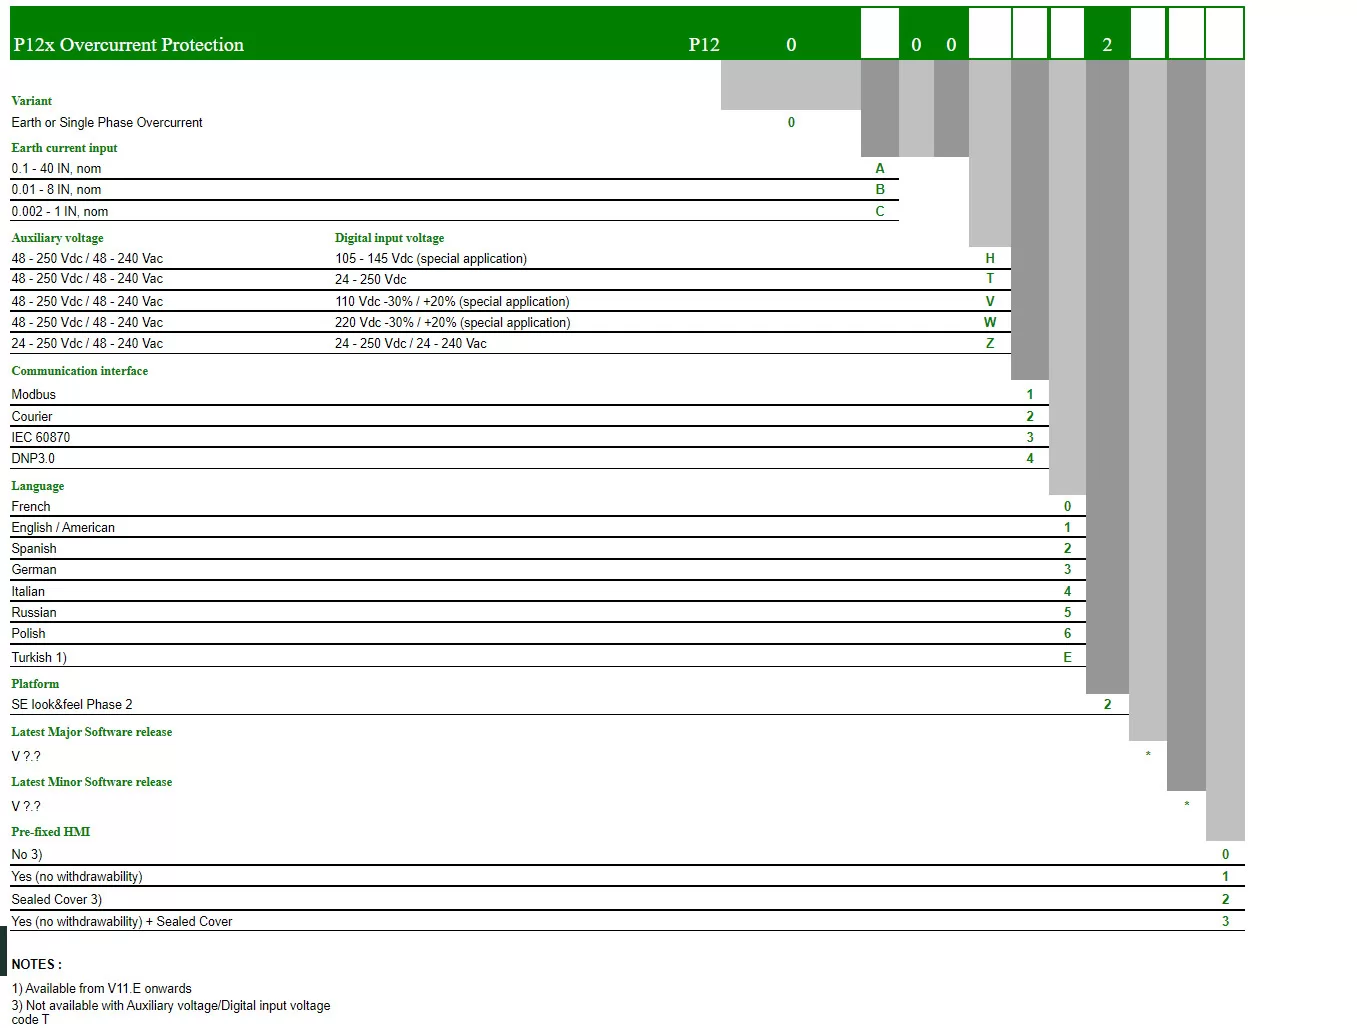The width and height of the screenshot is (1357, 1028).
Task: Click voltage code letter T
Action: pyautogui.click(x=990, y=278)
